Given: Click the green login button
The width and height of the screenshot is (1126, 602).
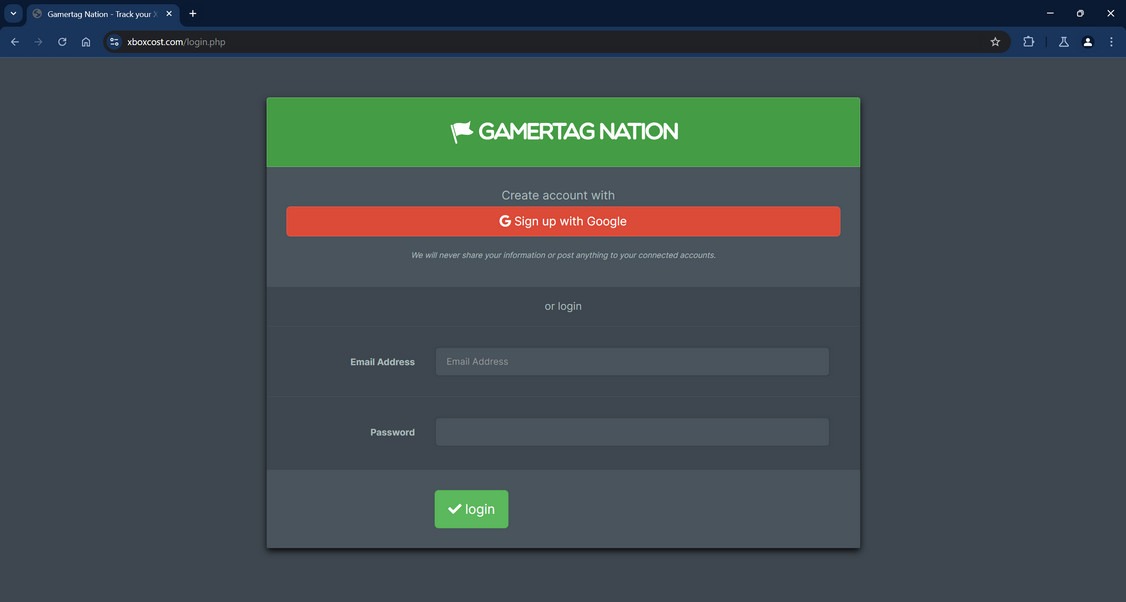Looking at the screenshot, I should pyautogui.click(x=471, y=509).
